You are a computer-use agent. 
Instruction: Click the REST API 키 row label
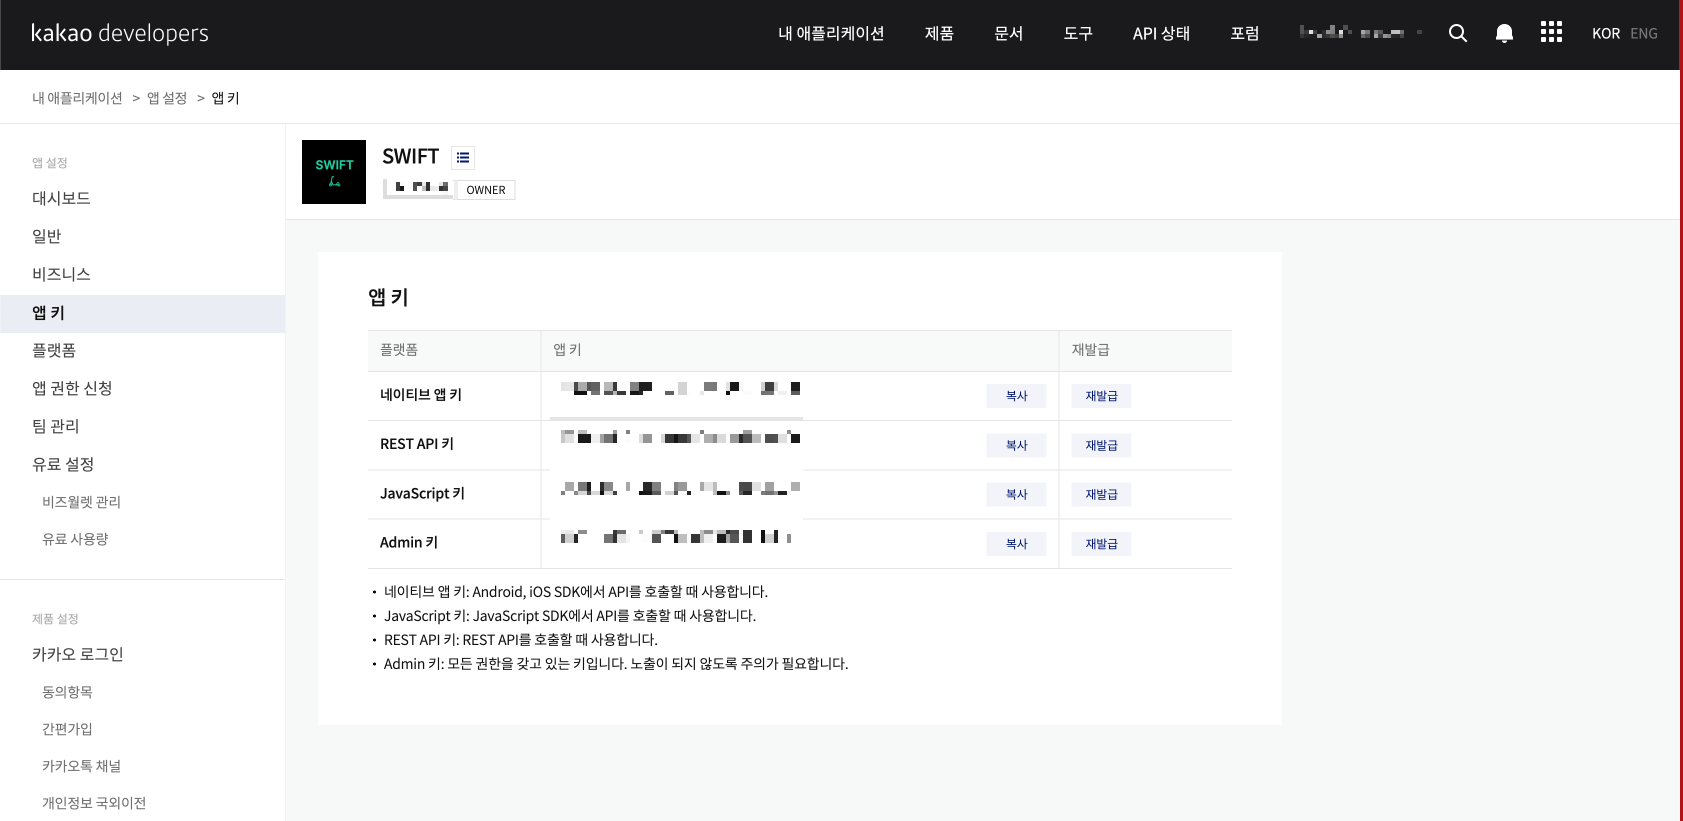point(417,444)
